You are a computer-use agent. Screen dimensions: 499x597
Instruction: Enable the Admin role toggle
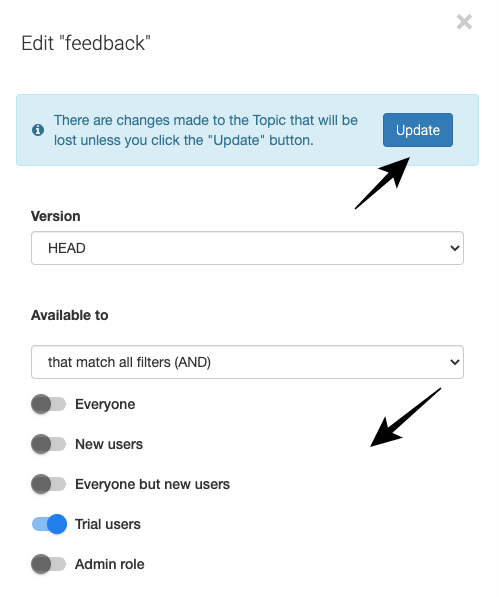(x=48, y=564)
